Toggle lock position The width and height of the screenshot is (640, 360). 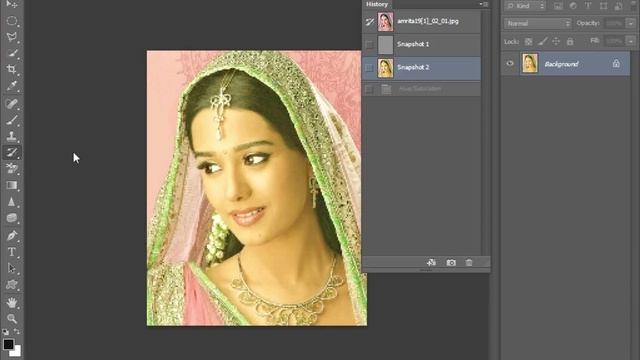coord(556,41)
